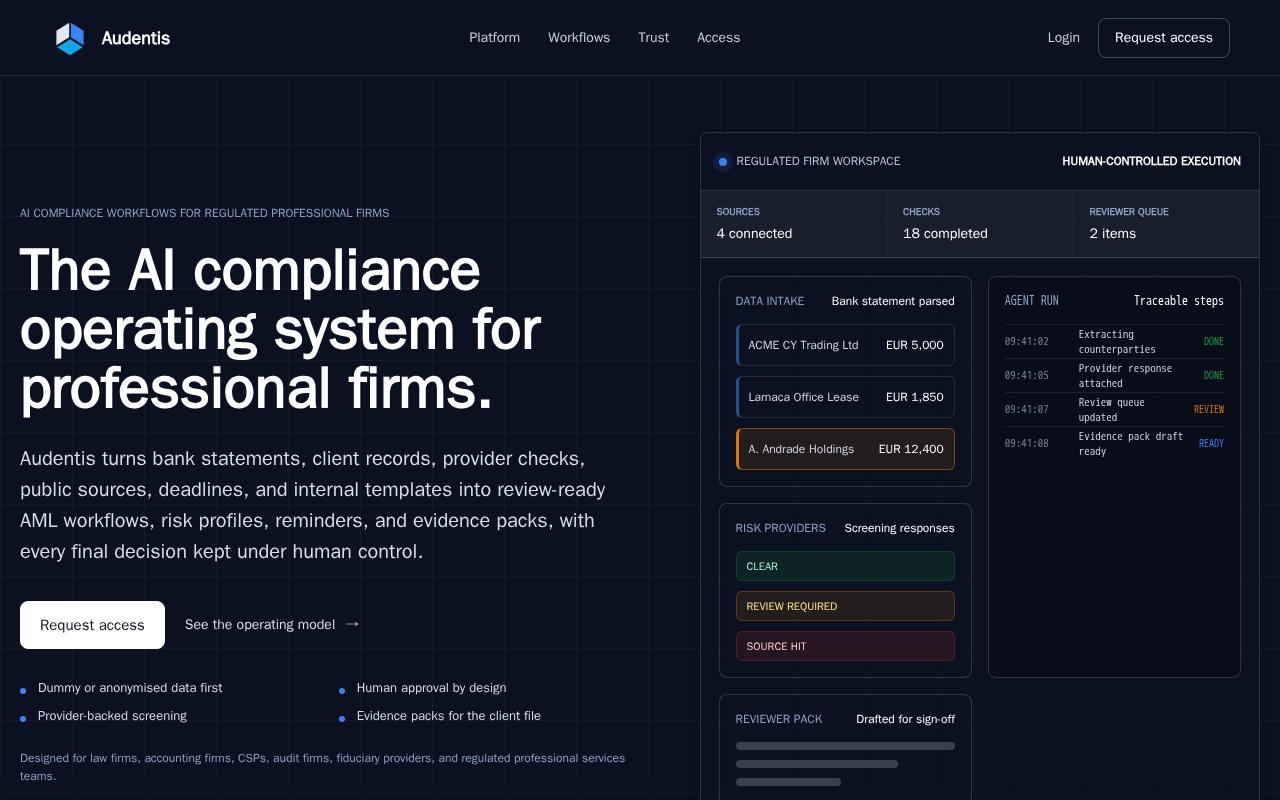
Task: Click the Screening responses label
Action: pyautogui.click(x=899, y=528)
